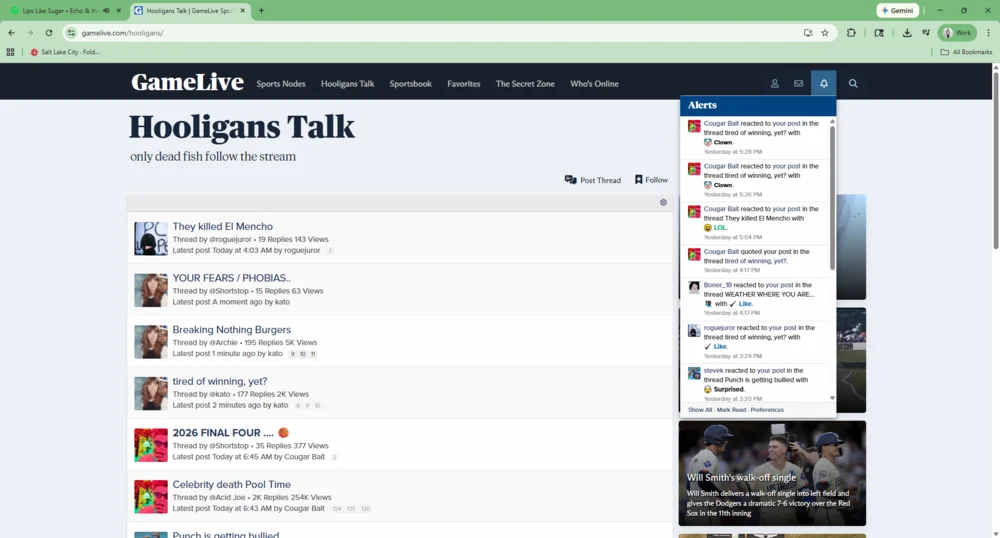1000x538 pixels.
Task: Bookmark this page with the star icon
Action: 825,33
